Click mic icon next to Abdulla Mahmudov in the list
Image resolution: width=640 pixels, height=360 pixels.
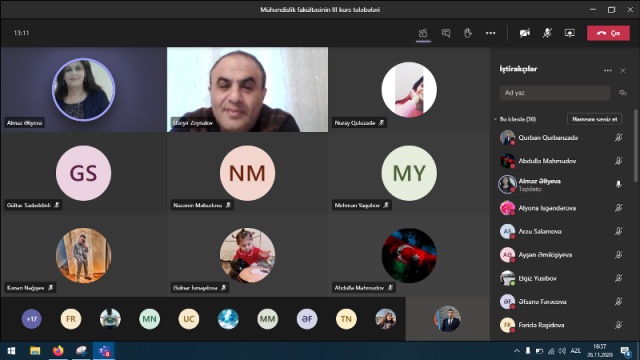click(618, 161)
